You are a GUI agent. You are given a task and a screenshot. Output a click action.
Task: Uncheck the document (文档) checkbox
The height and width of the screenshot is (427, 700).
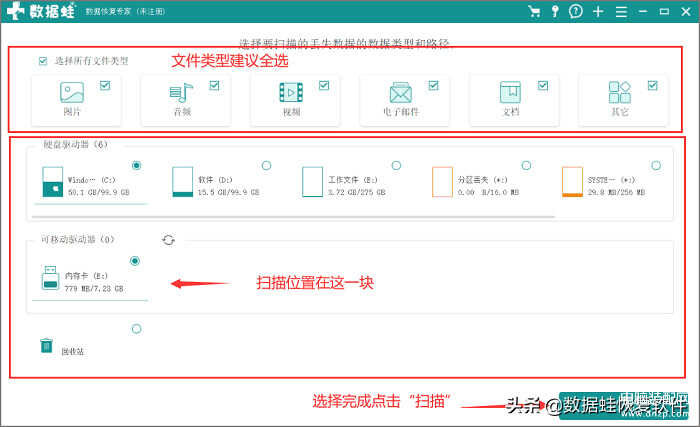pos(543,85)
